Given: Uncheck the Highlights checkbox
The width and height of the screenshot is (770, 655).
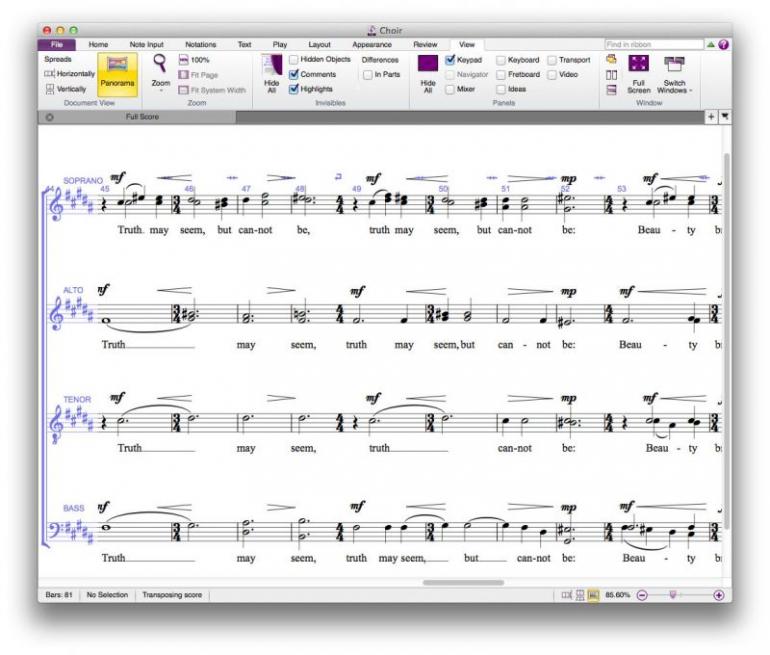Looking at the screenshot, I should 294,89.
